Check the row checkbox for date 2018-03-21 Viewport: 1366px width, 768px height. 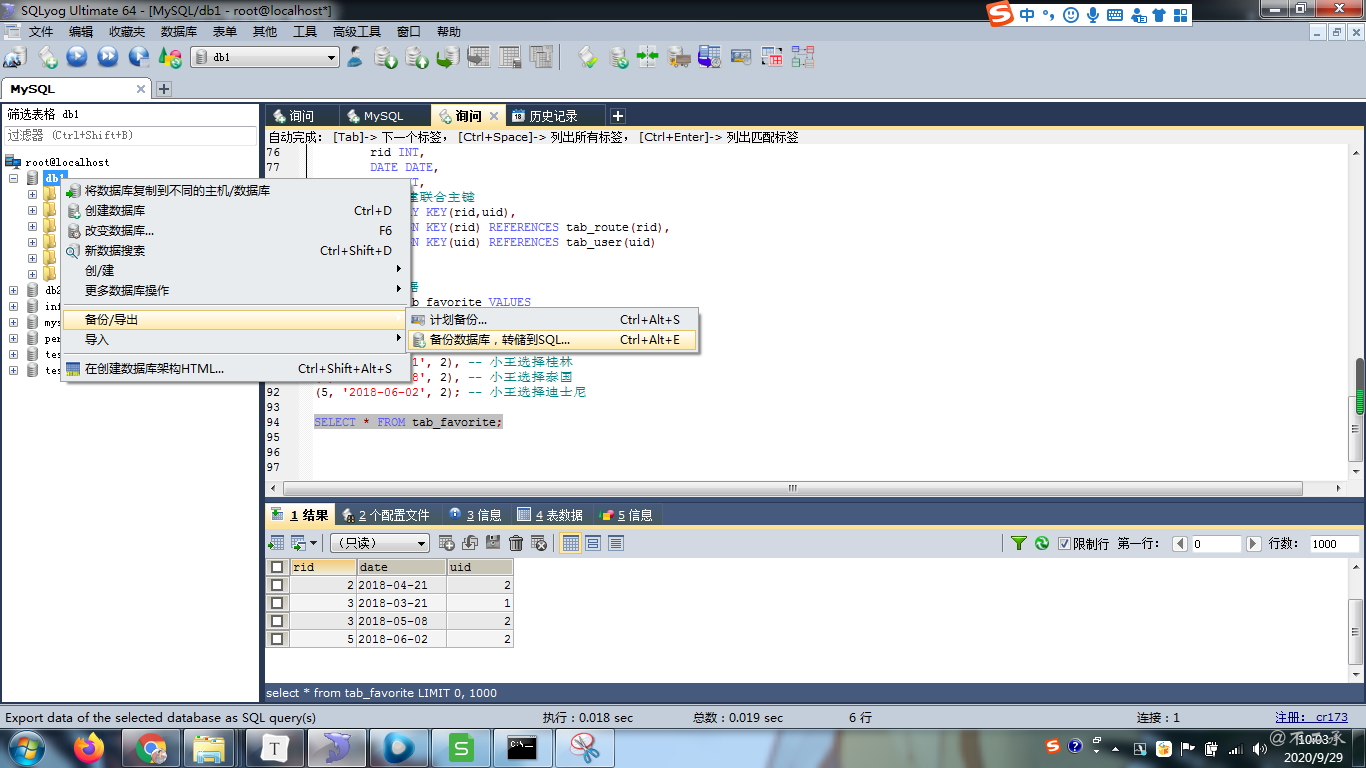277,603
